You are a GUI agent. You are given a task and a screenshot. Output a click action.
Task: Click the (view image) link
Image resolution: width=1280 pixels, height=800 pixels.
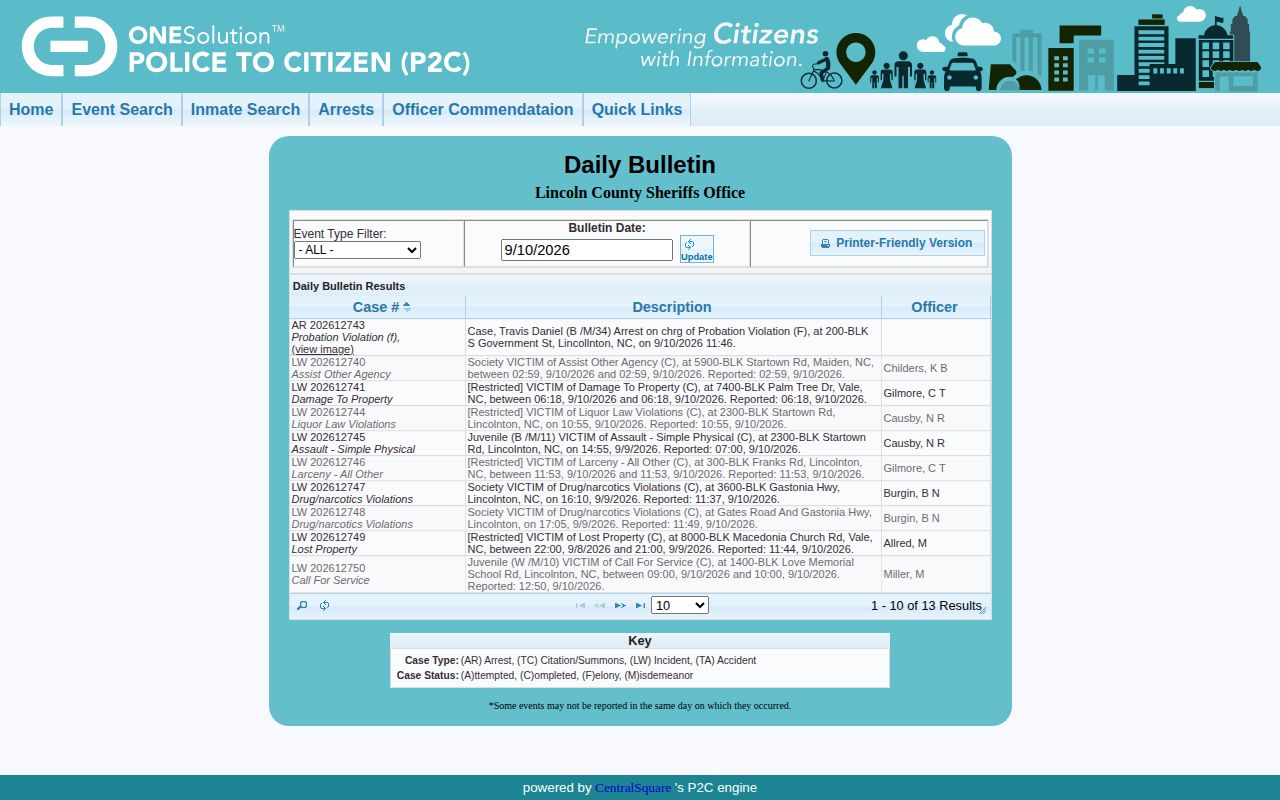(322, 349)
